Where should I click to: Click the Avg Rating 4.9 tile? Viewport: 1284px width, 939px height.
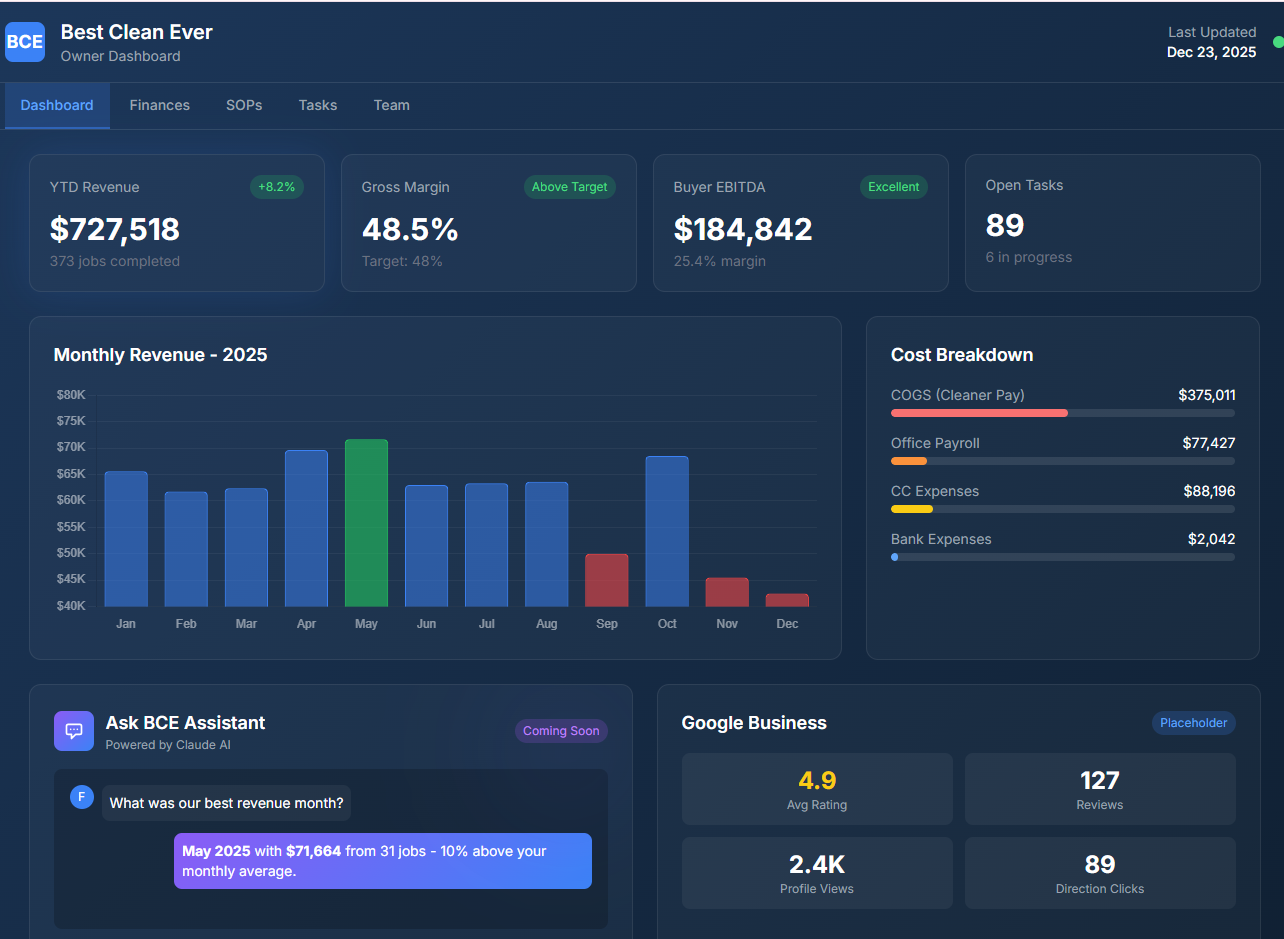[817, 788]
